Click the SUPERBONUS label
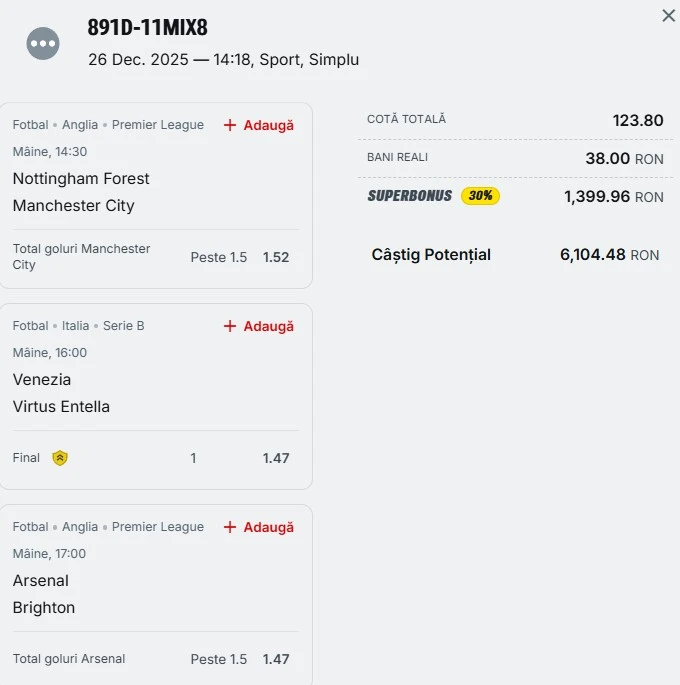 (x=410, y=196)
